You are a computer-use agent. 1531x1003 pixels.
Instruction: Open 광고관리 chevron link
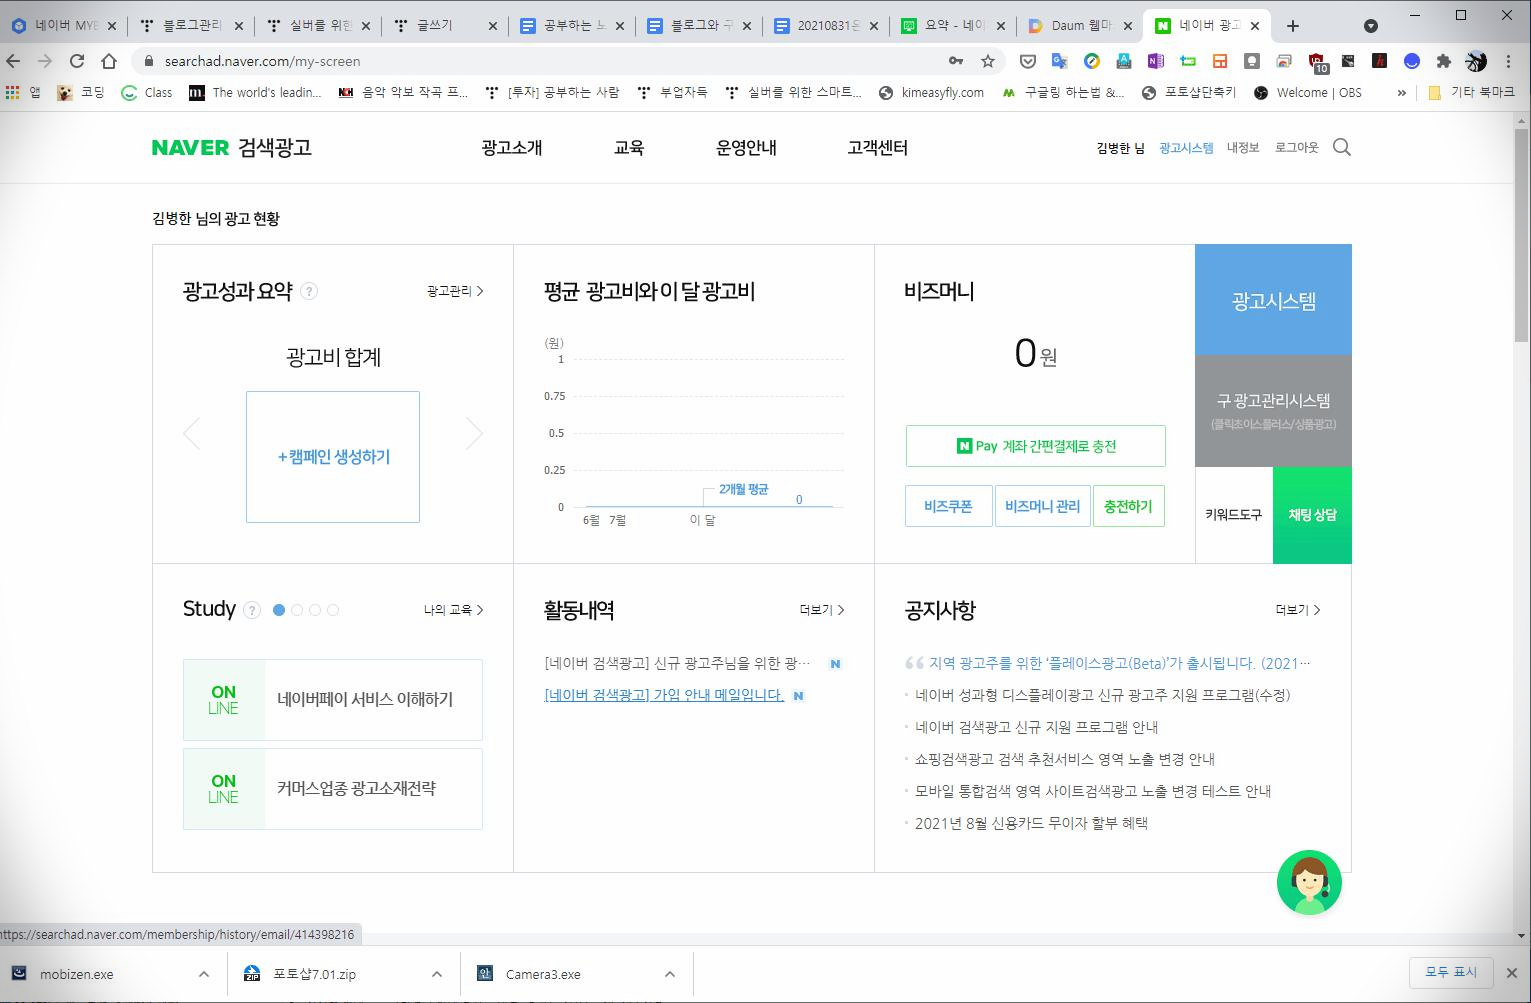(455, 291)
